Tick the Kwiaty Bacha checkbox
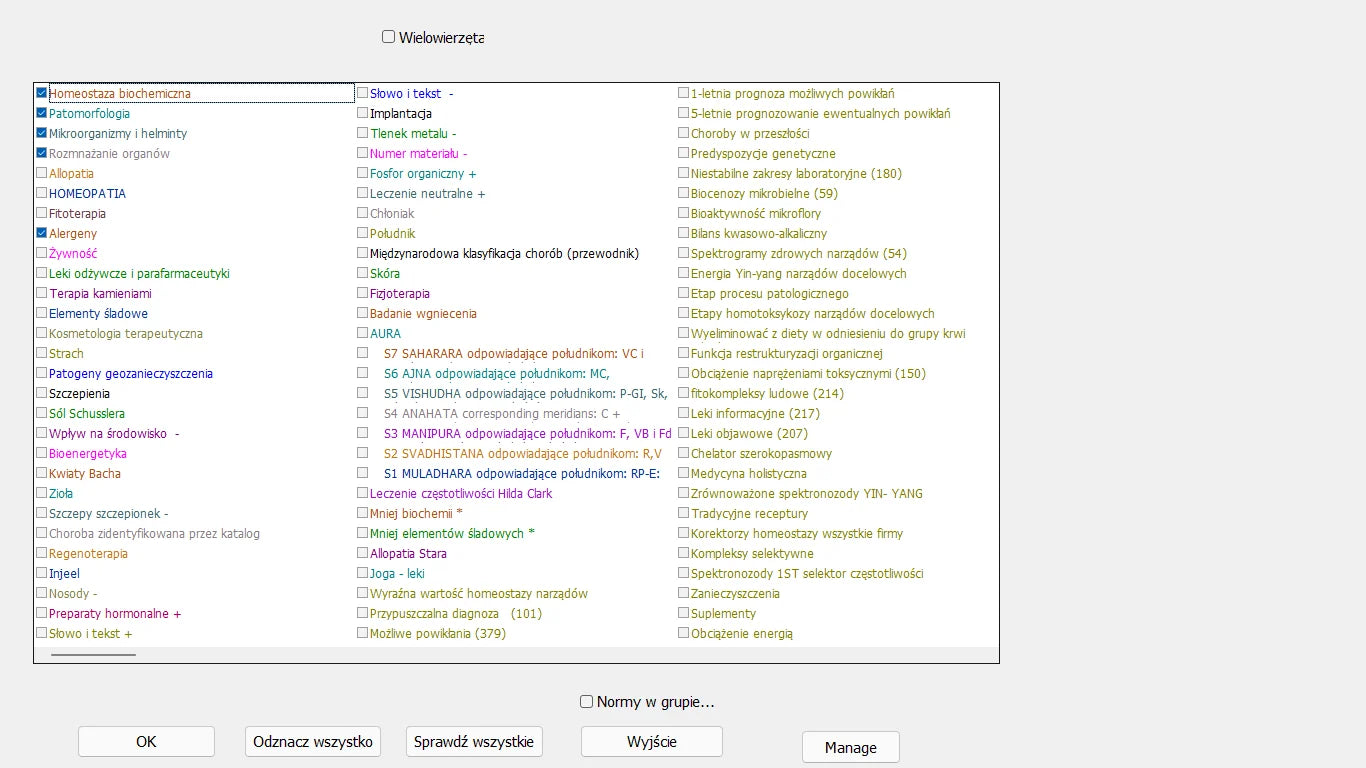1366x768 pixels. click(x=42, y=473)
